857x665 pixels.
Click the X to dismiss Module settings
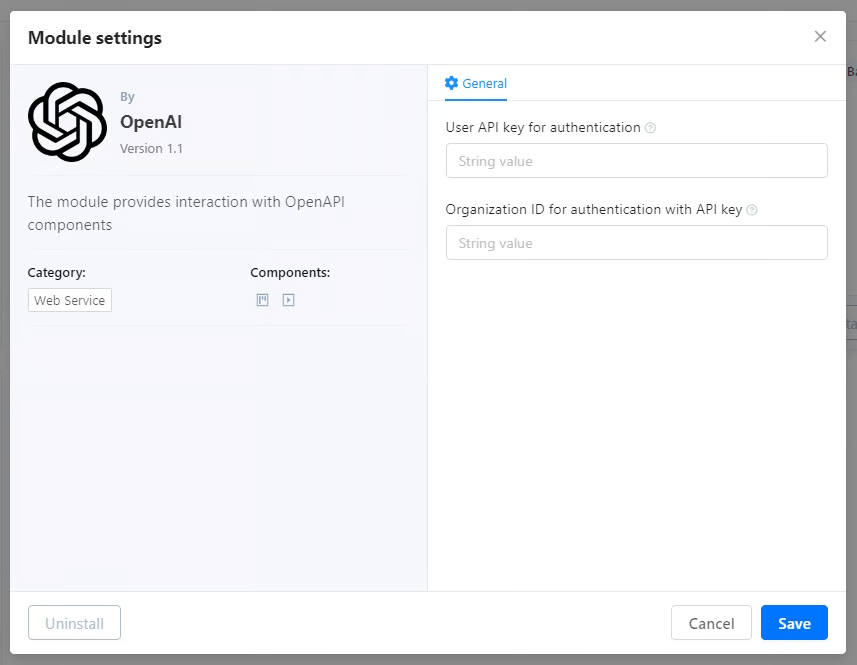820,36
